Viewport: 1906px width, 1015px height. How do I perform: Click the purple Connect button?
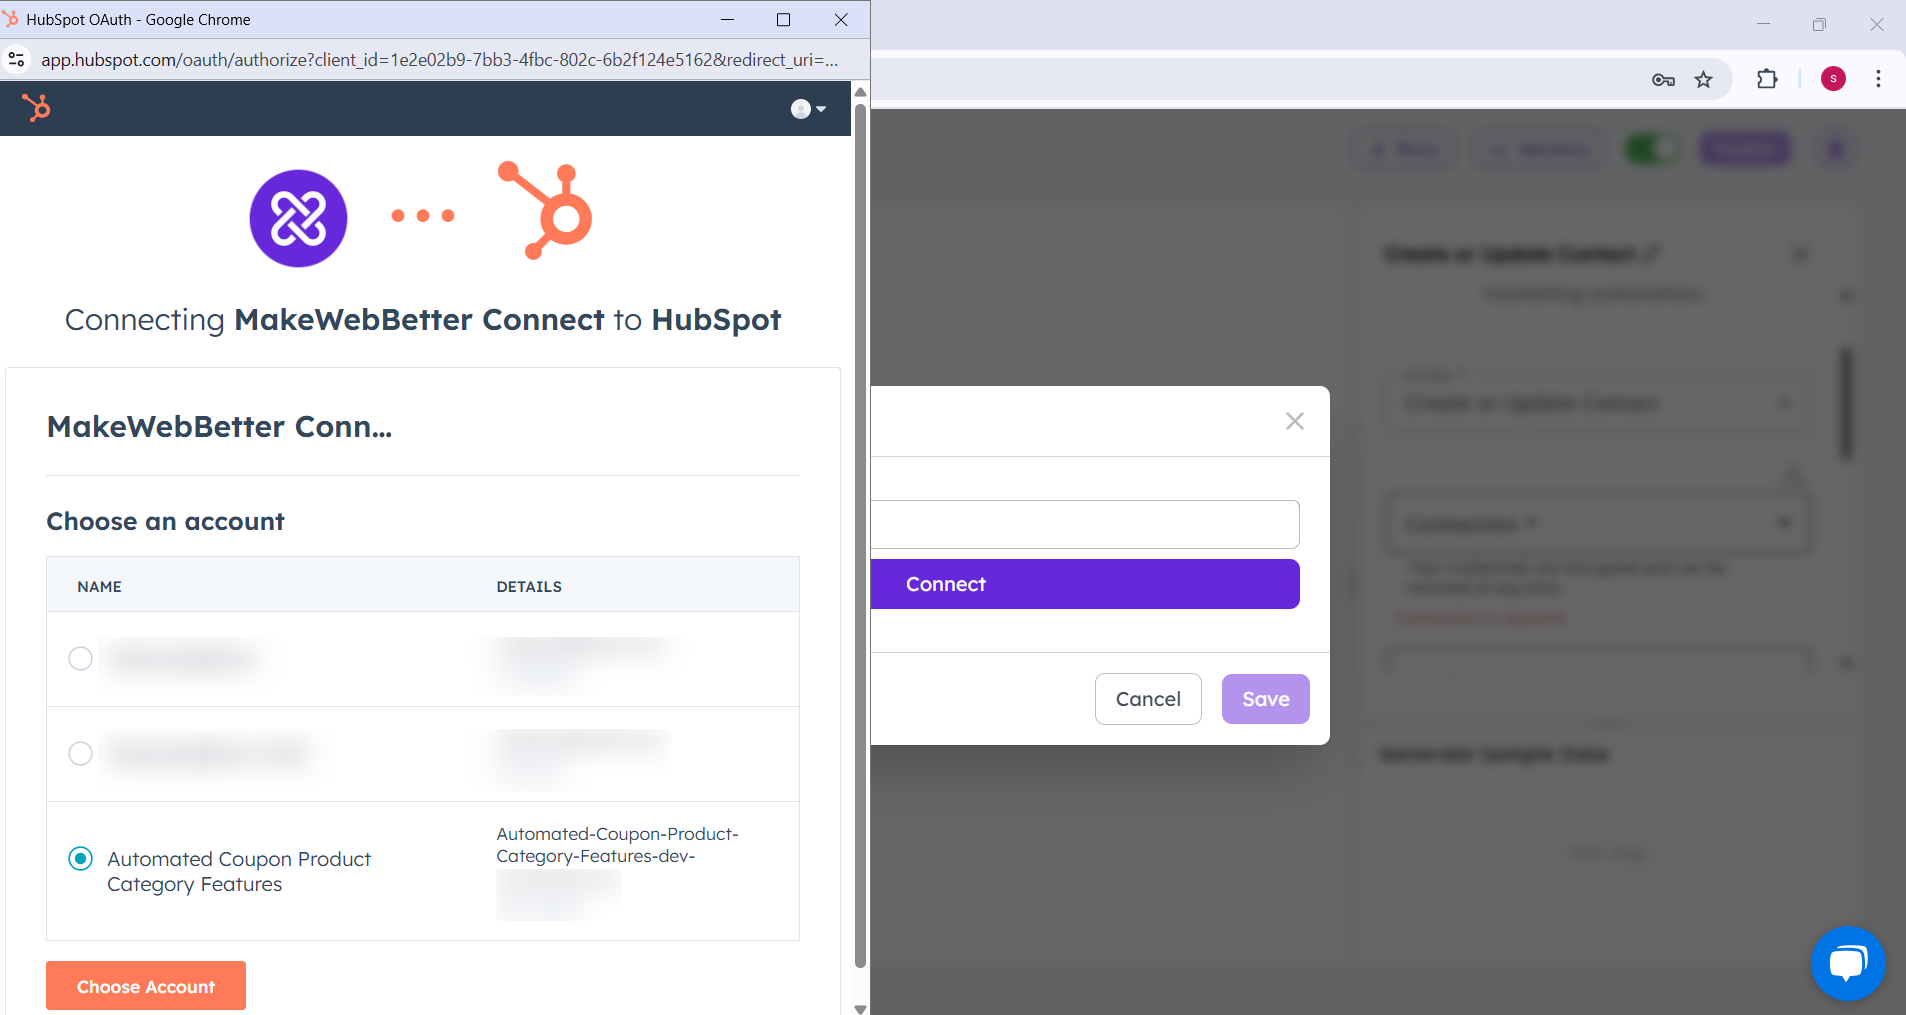tap(1085, 584)
